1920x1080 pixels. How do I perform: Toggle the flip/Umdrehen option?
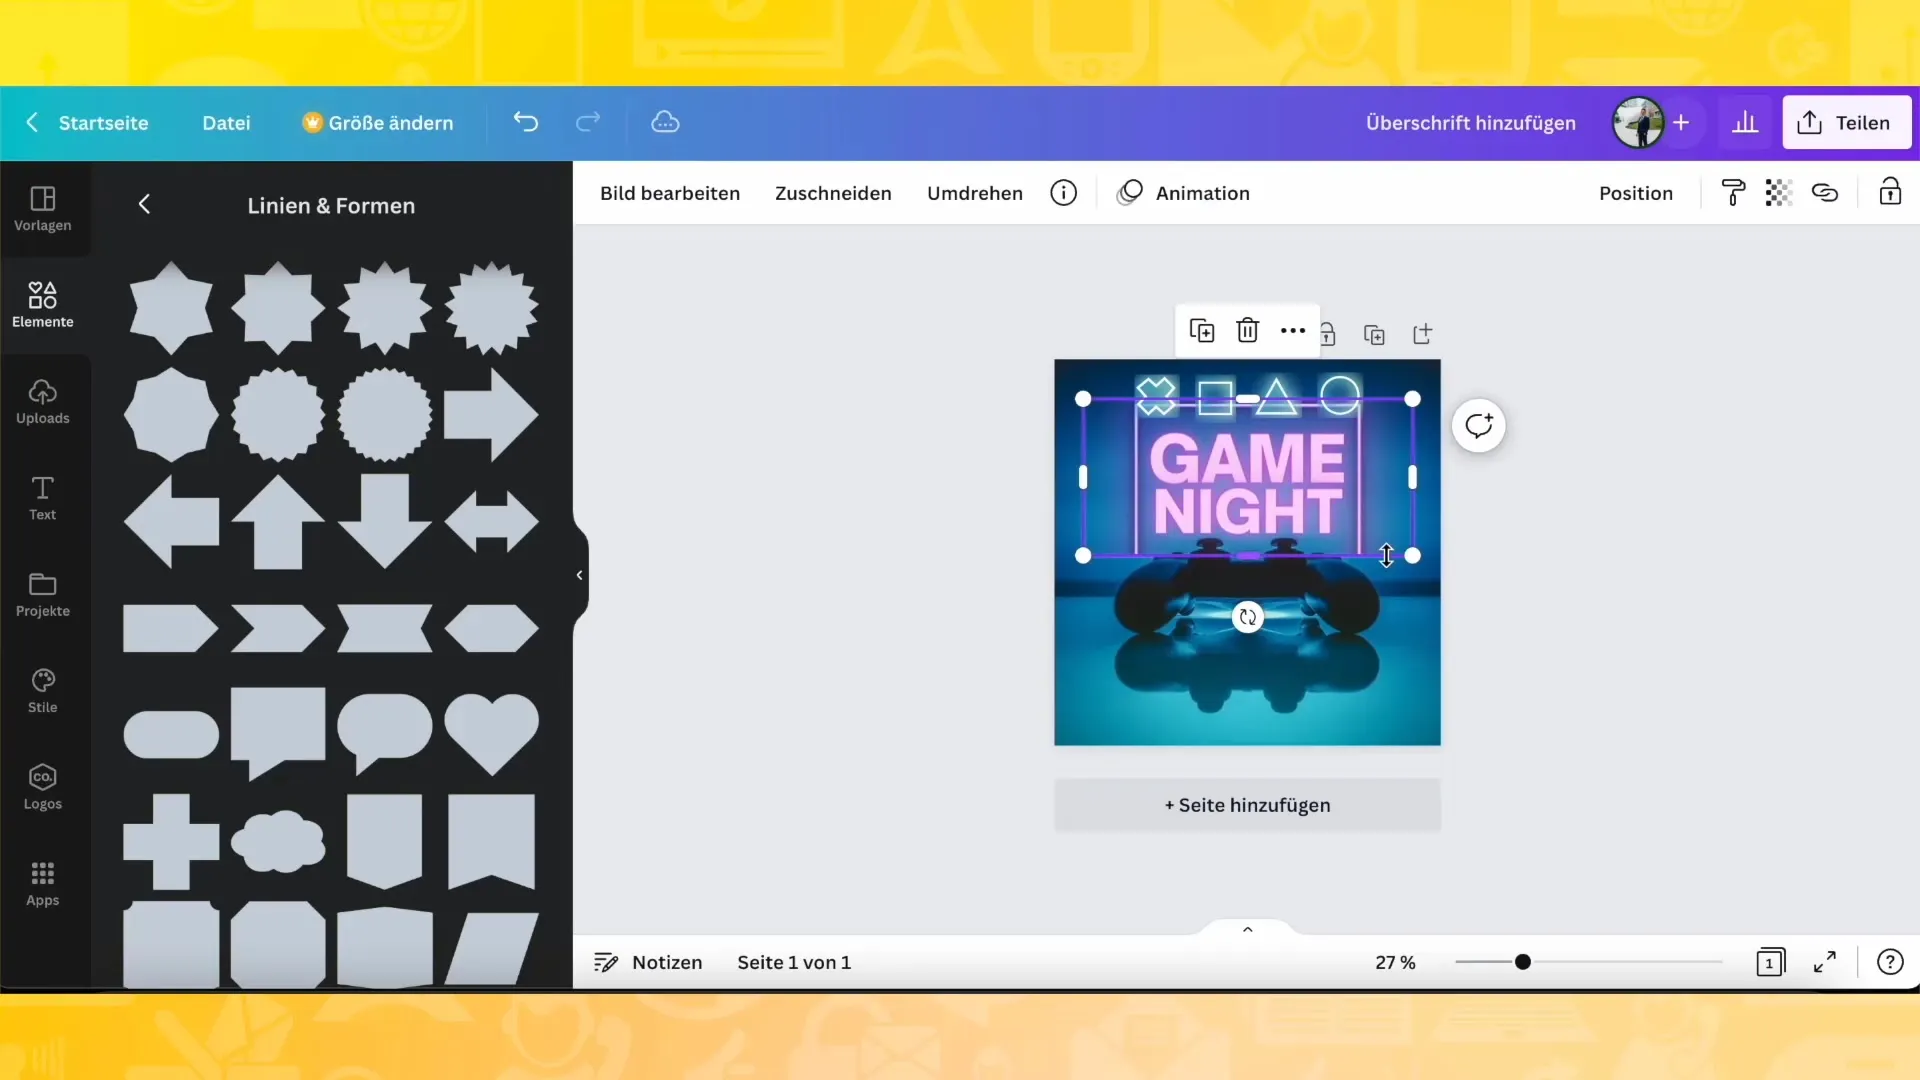coord(975,191)
